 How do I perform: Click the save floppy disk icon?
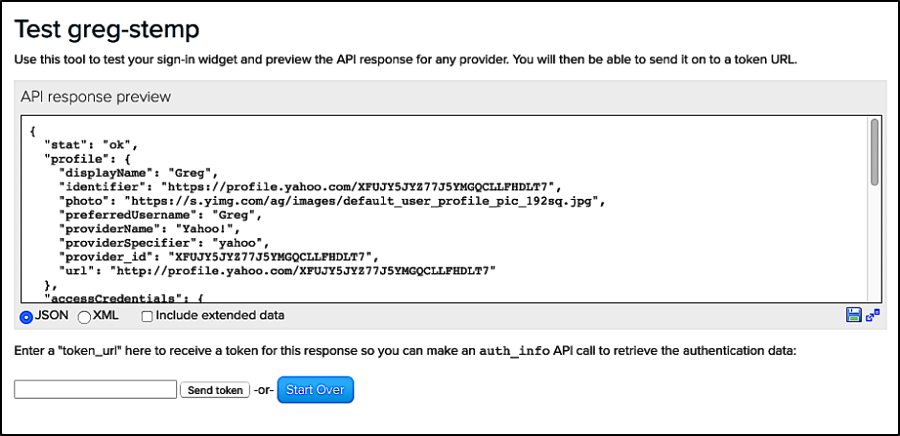coord(853,315)
